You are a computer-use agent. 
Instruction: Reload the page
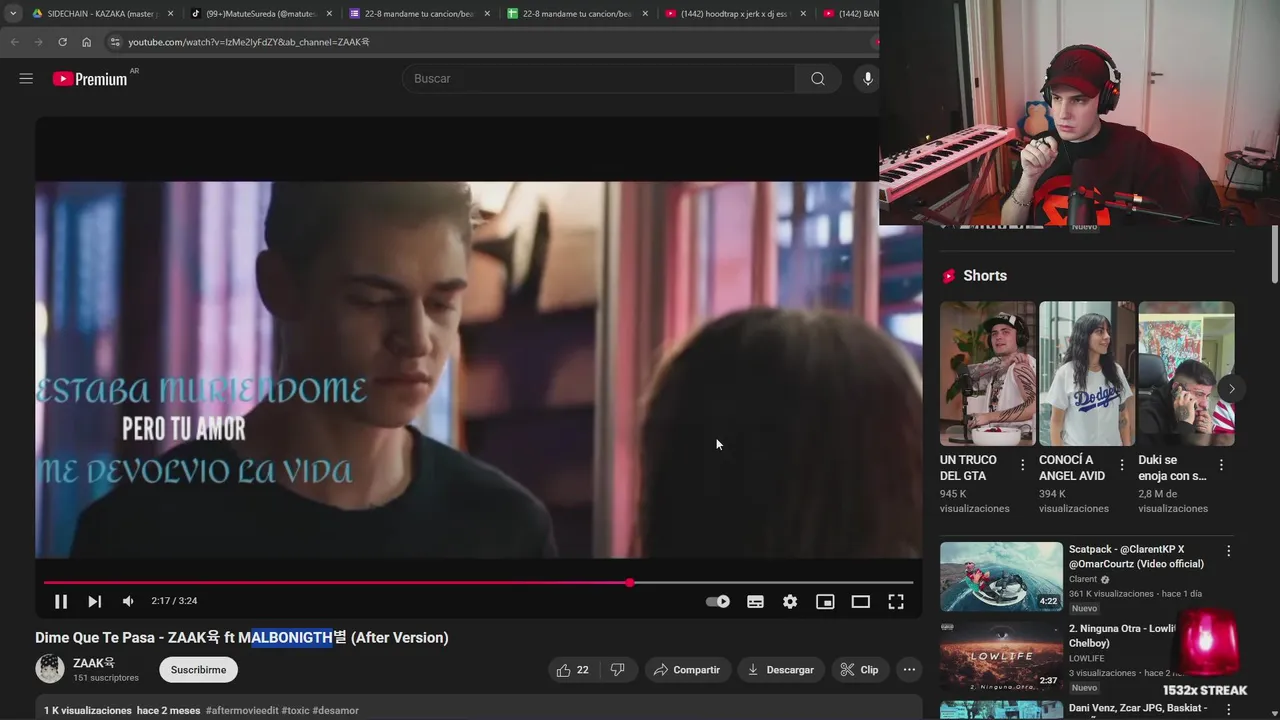62,42
